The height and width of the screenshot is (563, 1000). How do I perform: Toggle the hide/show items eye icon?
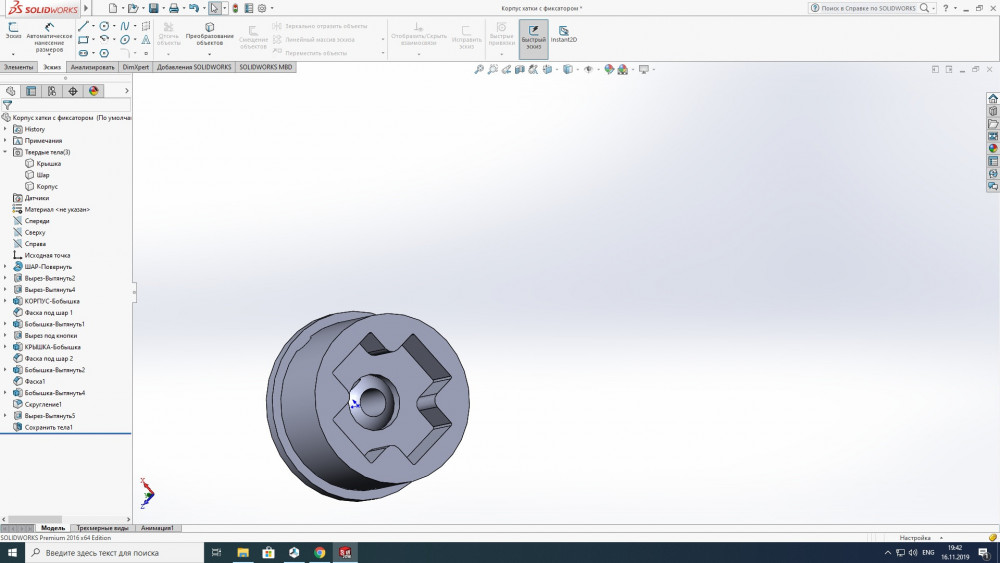point(588,70)
